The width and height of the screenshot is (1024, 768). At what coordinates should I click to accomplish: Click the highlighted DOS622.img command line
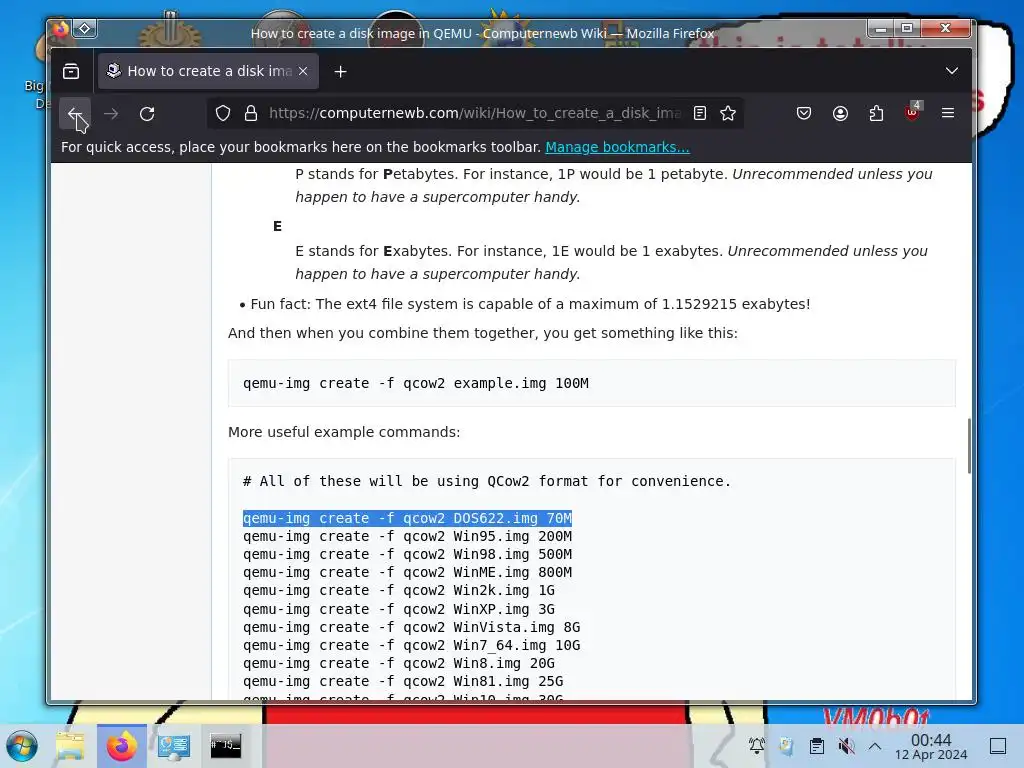coord(407,518)
